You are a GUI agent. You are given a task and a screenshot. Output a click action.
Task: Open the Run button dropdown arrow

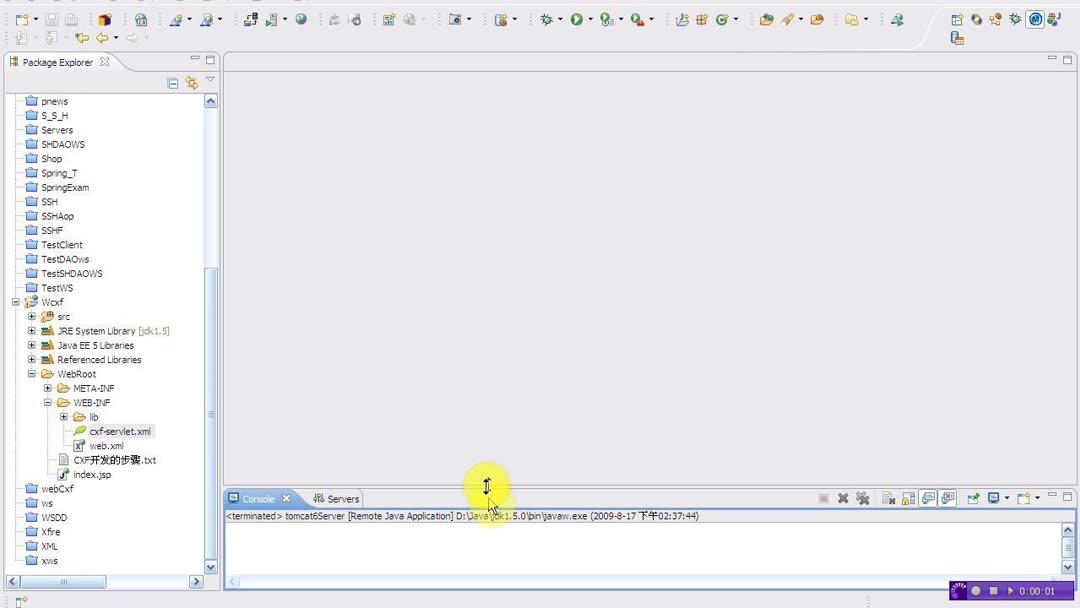click(592, 18)
